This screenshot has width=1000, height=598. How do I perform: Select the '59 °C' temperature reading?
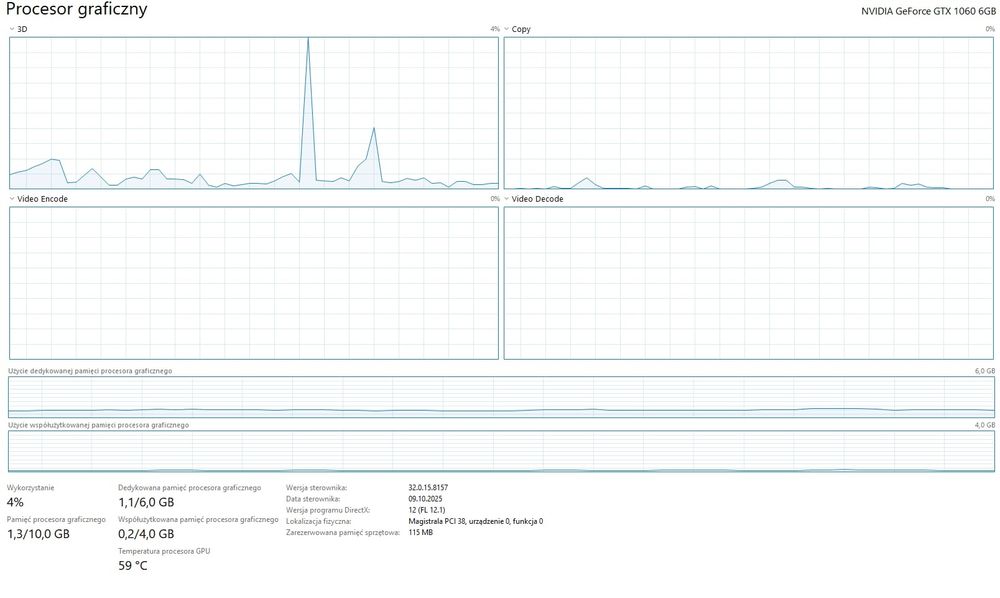pos(133,566)
